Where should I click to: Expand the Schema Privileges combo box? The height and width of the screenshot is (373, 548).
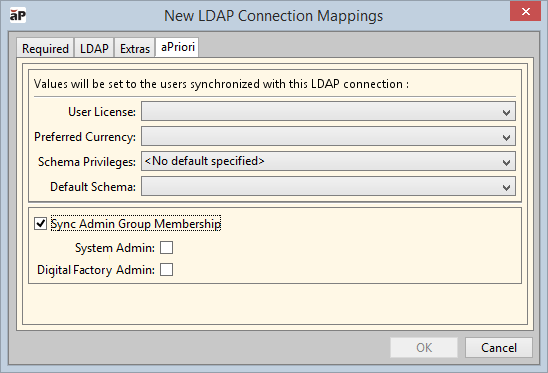328,161
